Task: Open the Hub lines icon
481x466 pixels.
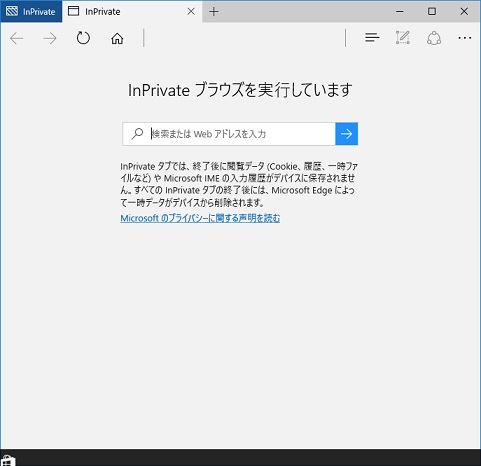Action: 372,37
